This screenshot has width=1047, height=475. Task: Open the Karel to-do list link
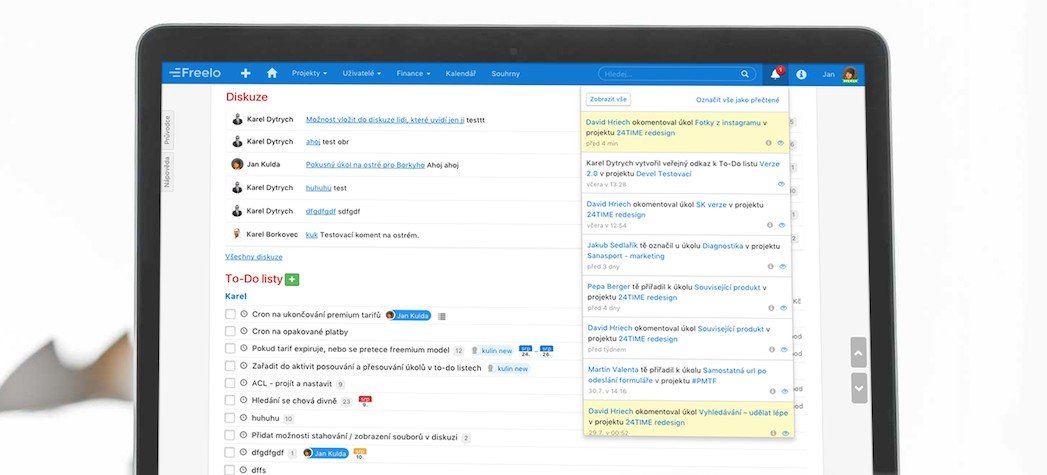tap(236, 296)
